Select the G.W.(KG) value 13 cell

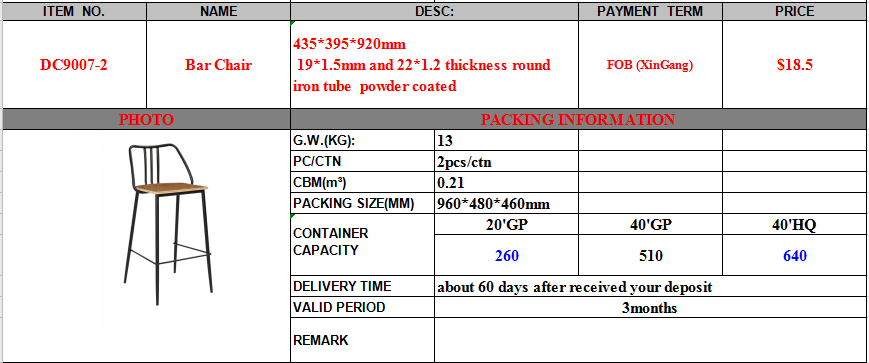[507, 140]
